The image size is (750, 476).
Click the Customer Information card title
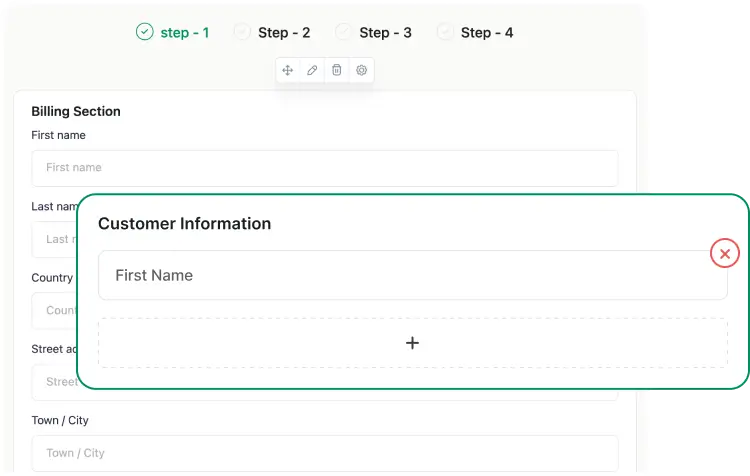coord(184,223)
